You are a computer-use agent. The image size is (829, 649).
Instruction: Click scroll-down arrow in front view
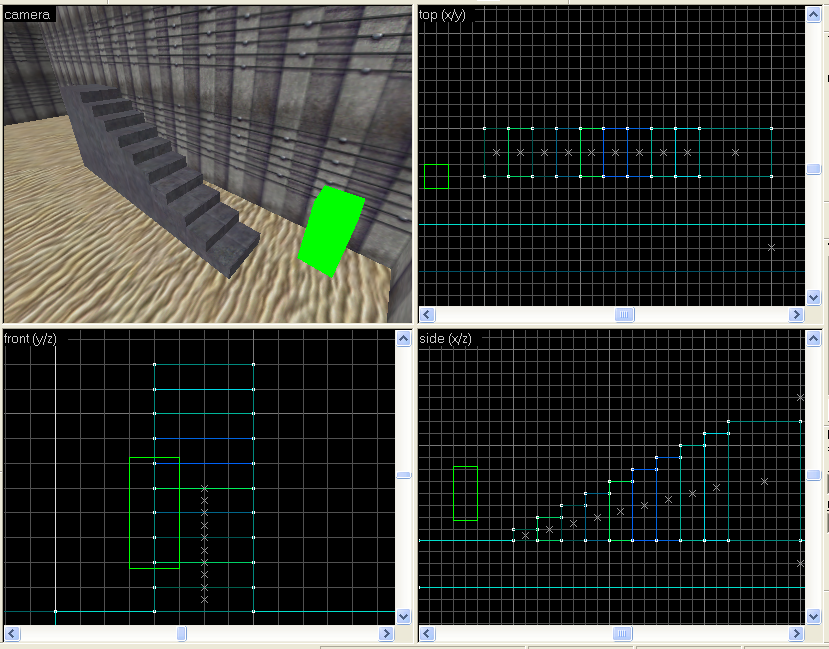403,616
